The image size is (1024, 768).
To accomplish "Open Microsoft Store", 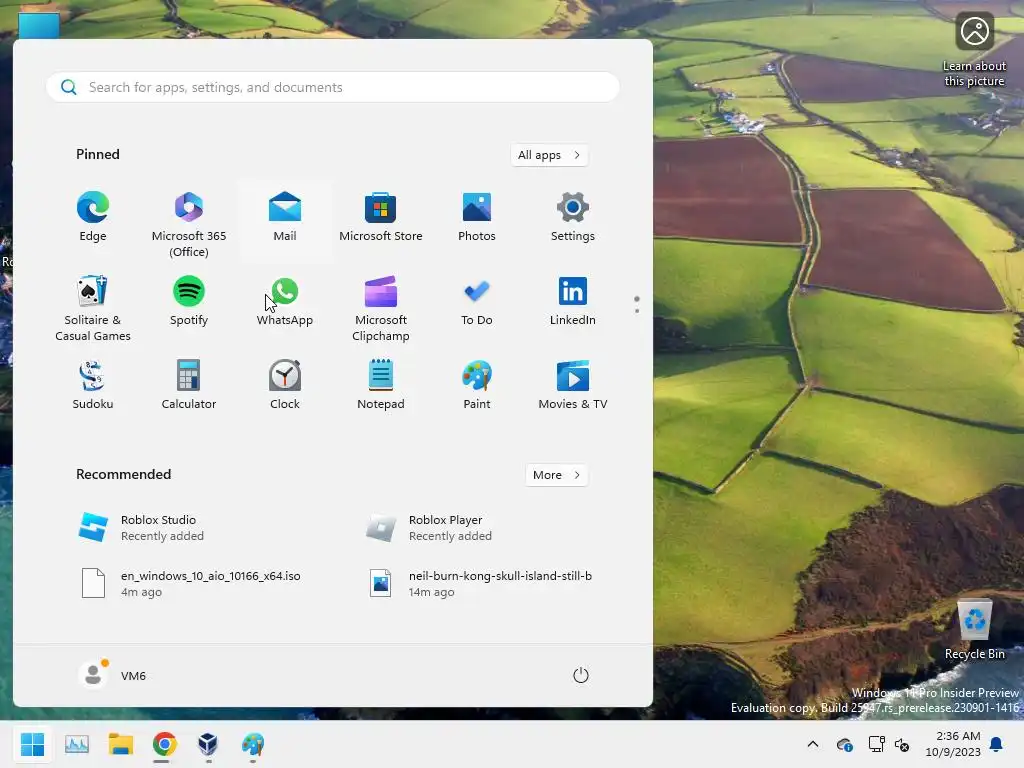I will (x=381, y=217).
